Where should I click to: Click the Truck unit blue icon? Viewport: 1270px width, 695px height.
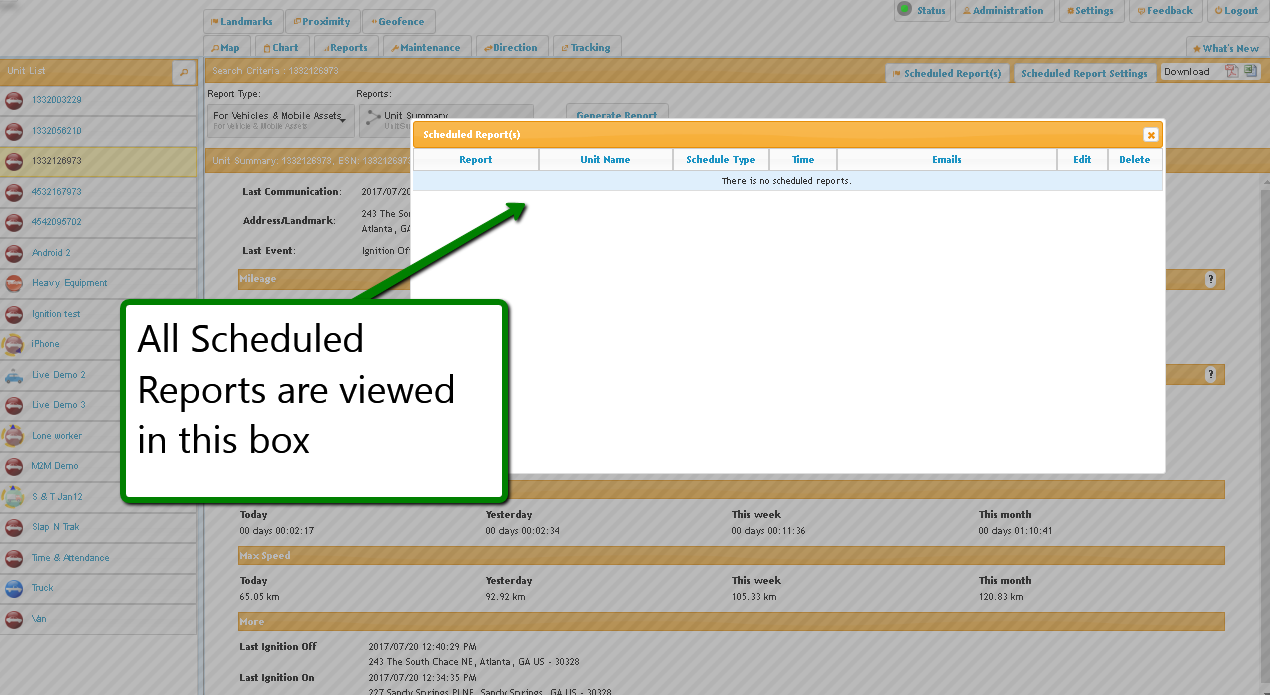(x=14, y=588)
